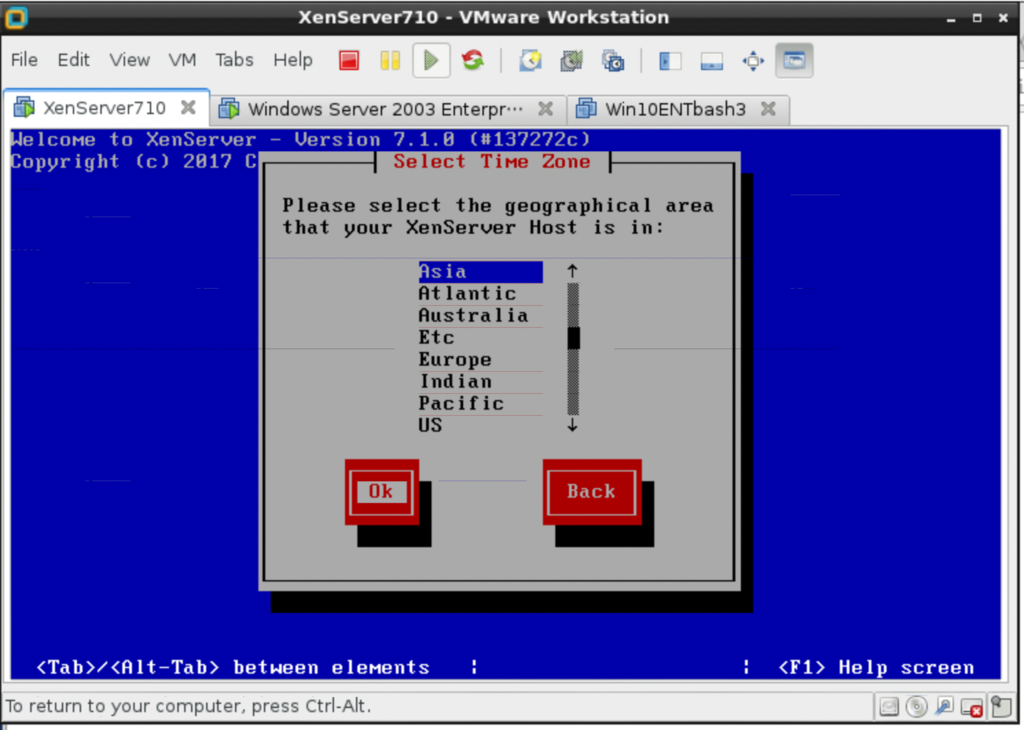Click the hard disk status bar icon
Screen dimensions: 1024x730
coord(888,706)
